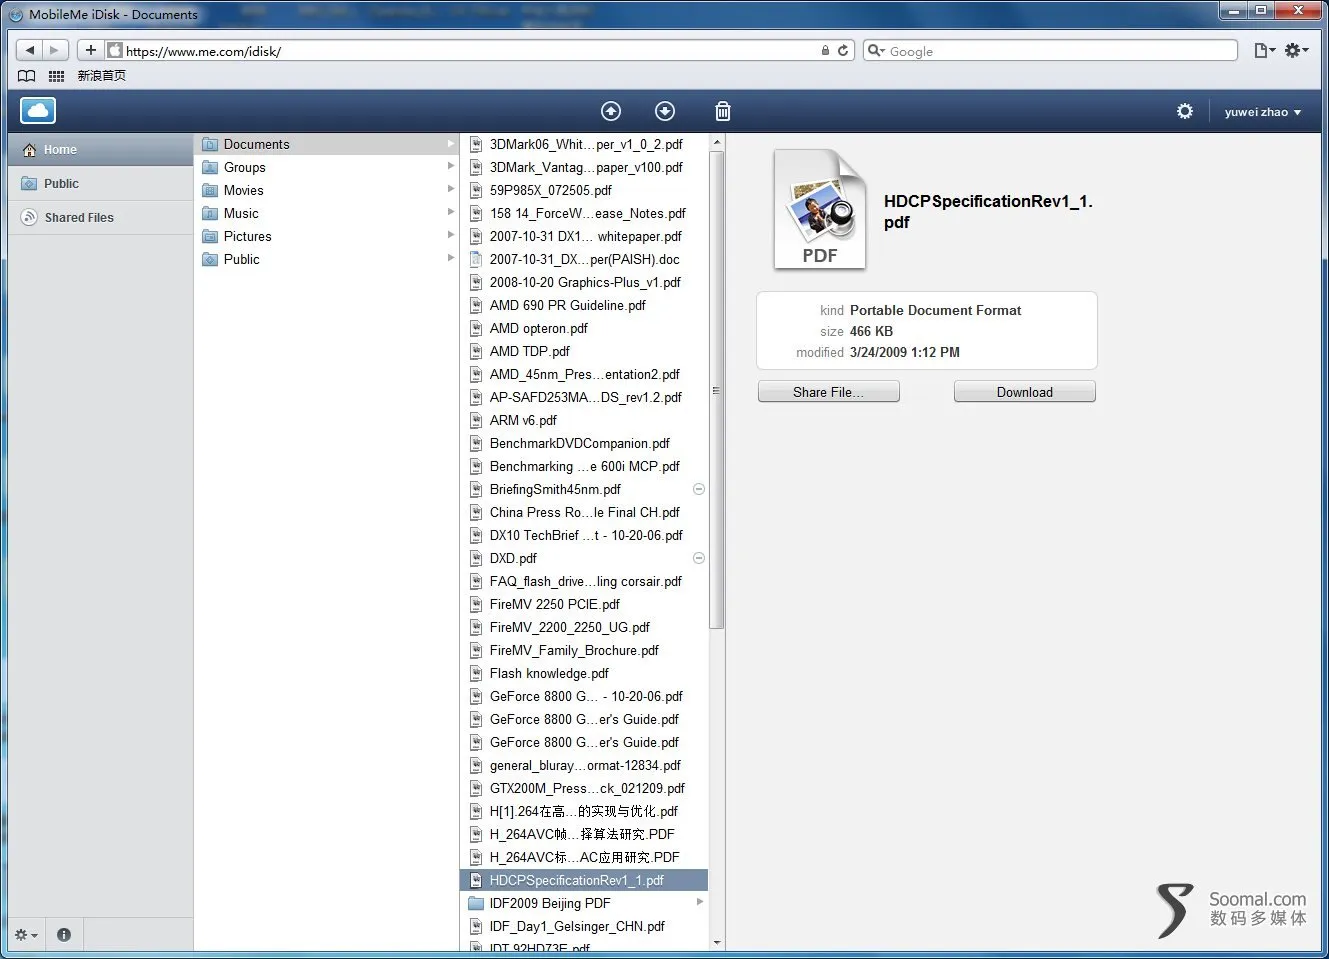Viewport: 1329px width, 959px height.
Task: Open the Pictures folder
Action: tap(326, 236)
